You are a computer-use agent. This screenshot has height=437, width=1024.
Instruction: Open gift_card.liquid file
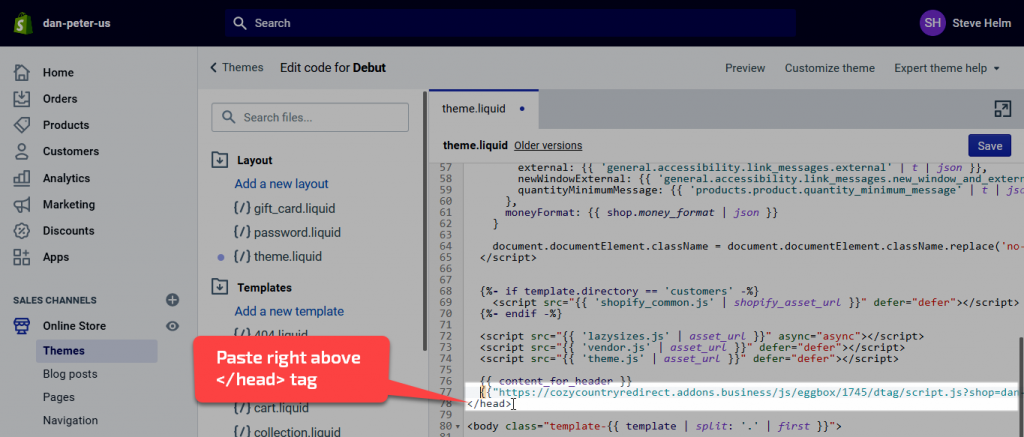[x=295, y=209]
